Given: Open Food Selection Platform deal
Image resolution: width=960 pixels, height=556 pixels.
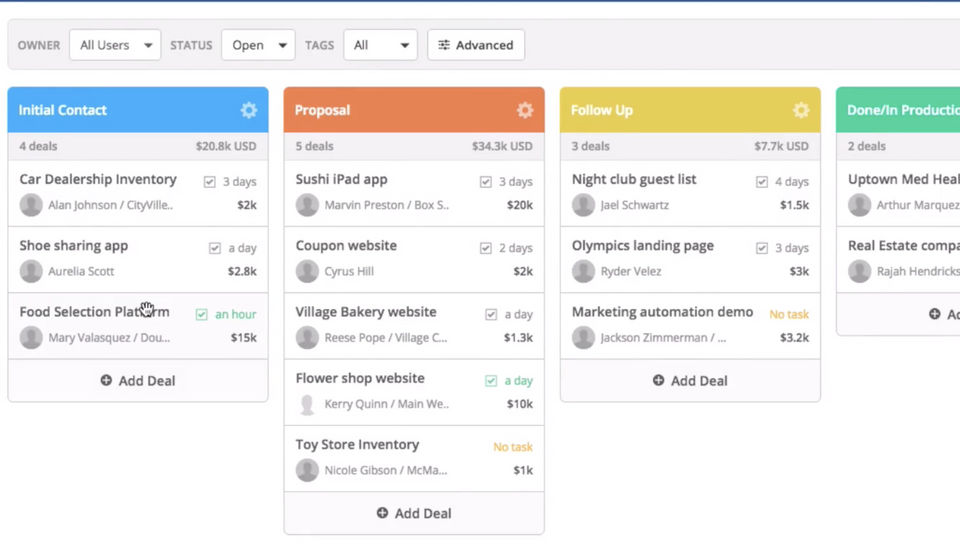Looking at the screenshot, I should [x=94, y=312].
